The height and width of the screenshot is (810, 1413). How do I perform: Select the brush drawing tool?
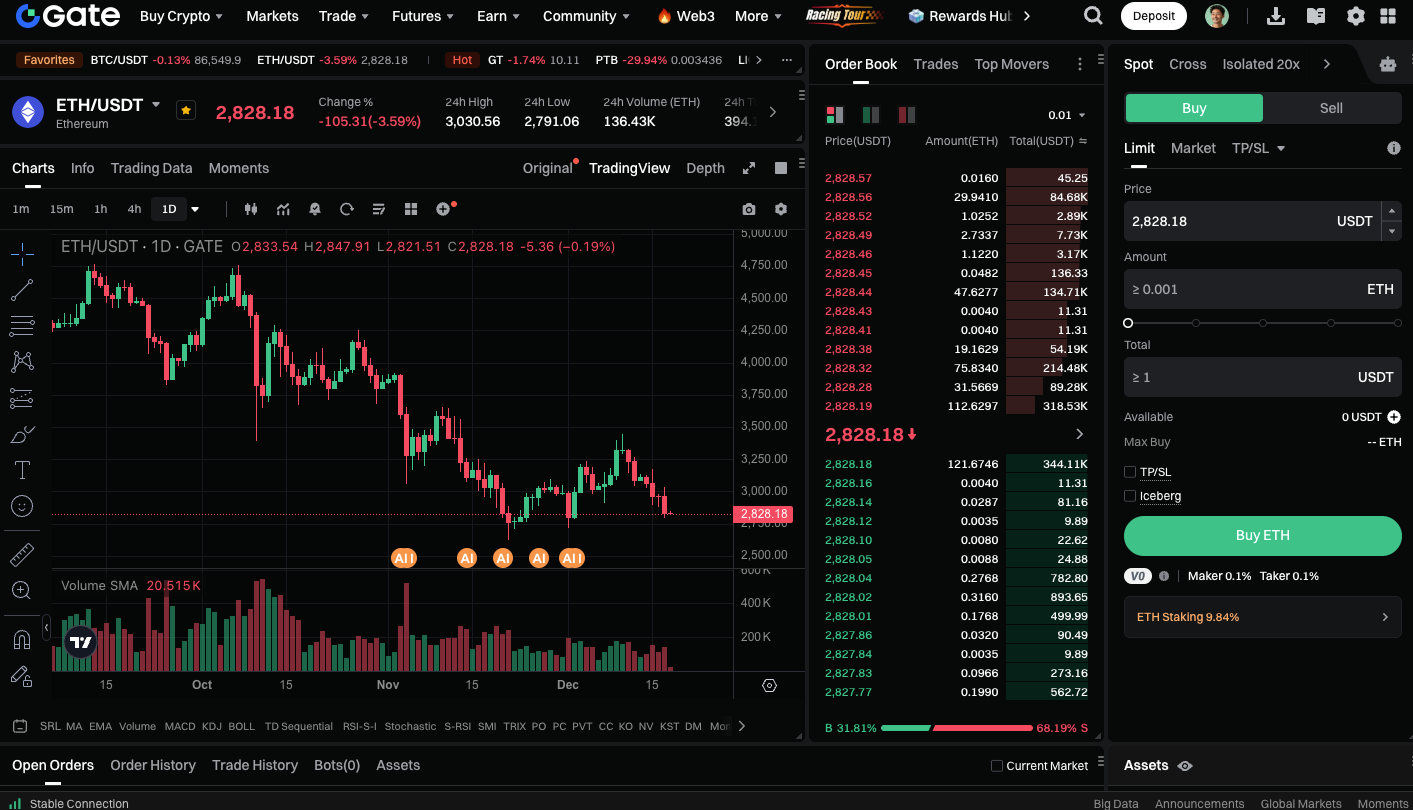coord(22,434)
